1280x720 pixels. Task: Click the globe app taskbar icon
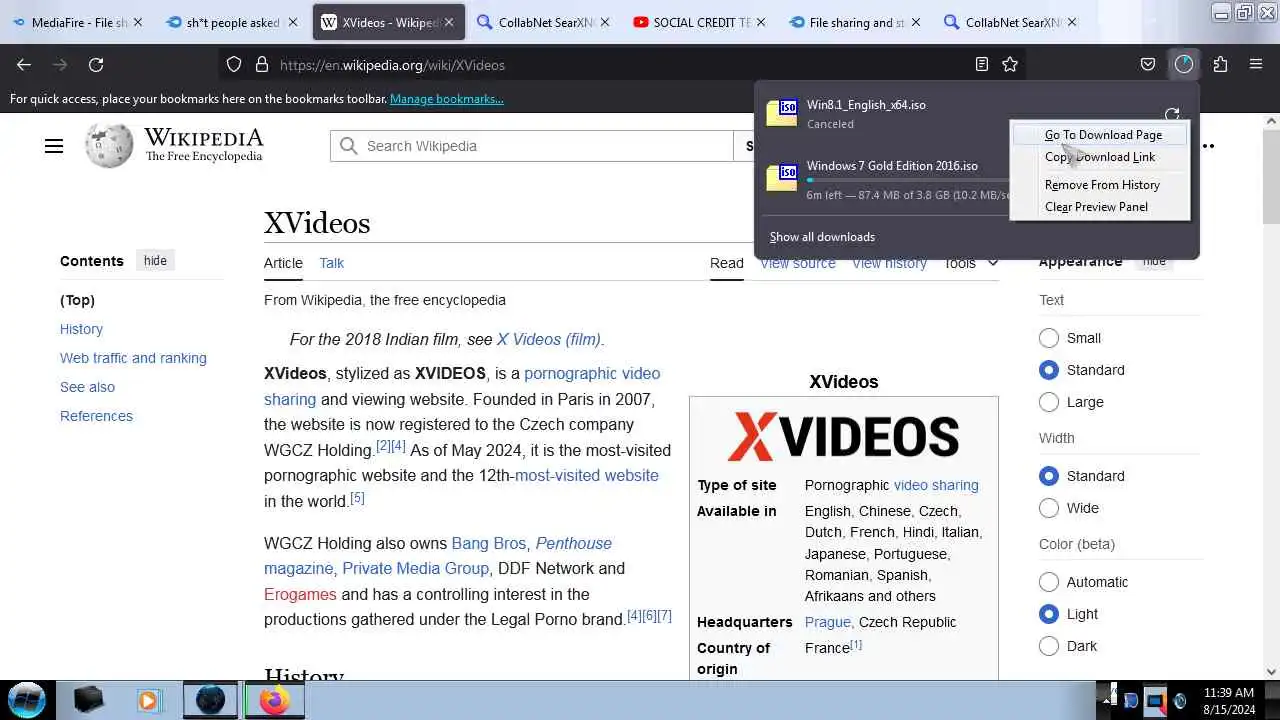(210, 700)
